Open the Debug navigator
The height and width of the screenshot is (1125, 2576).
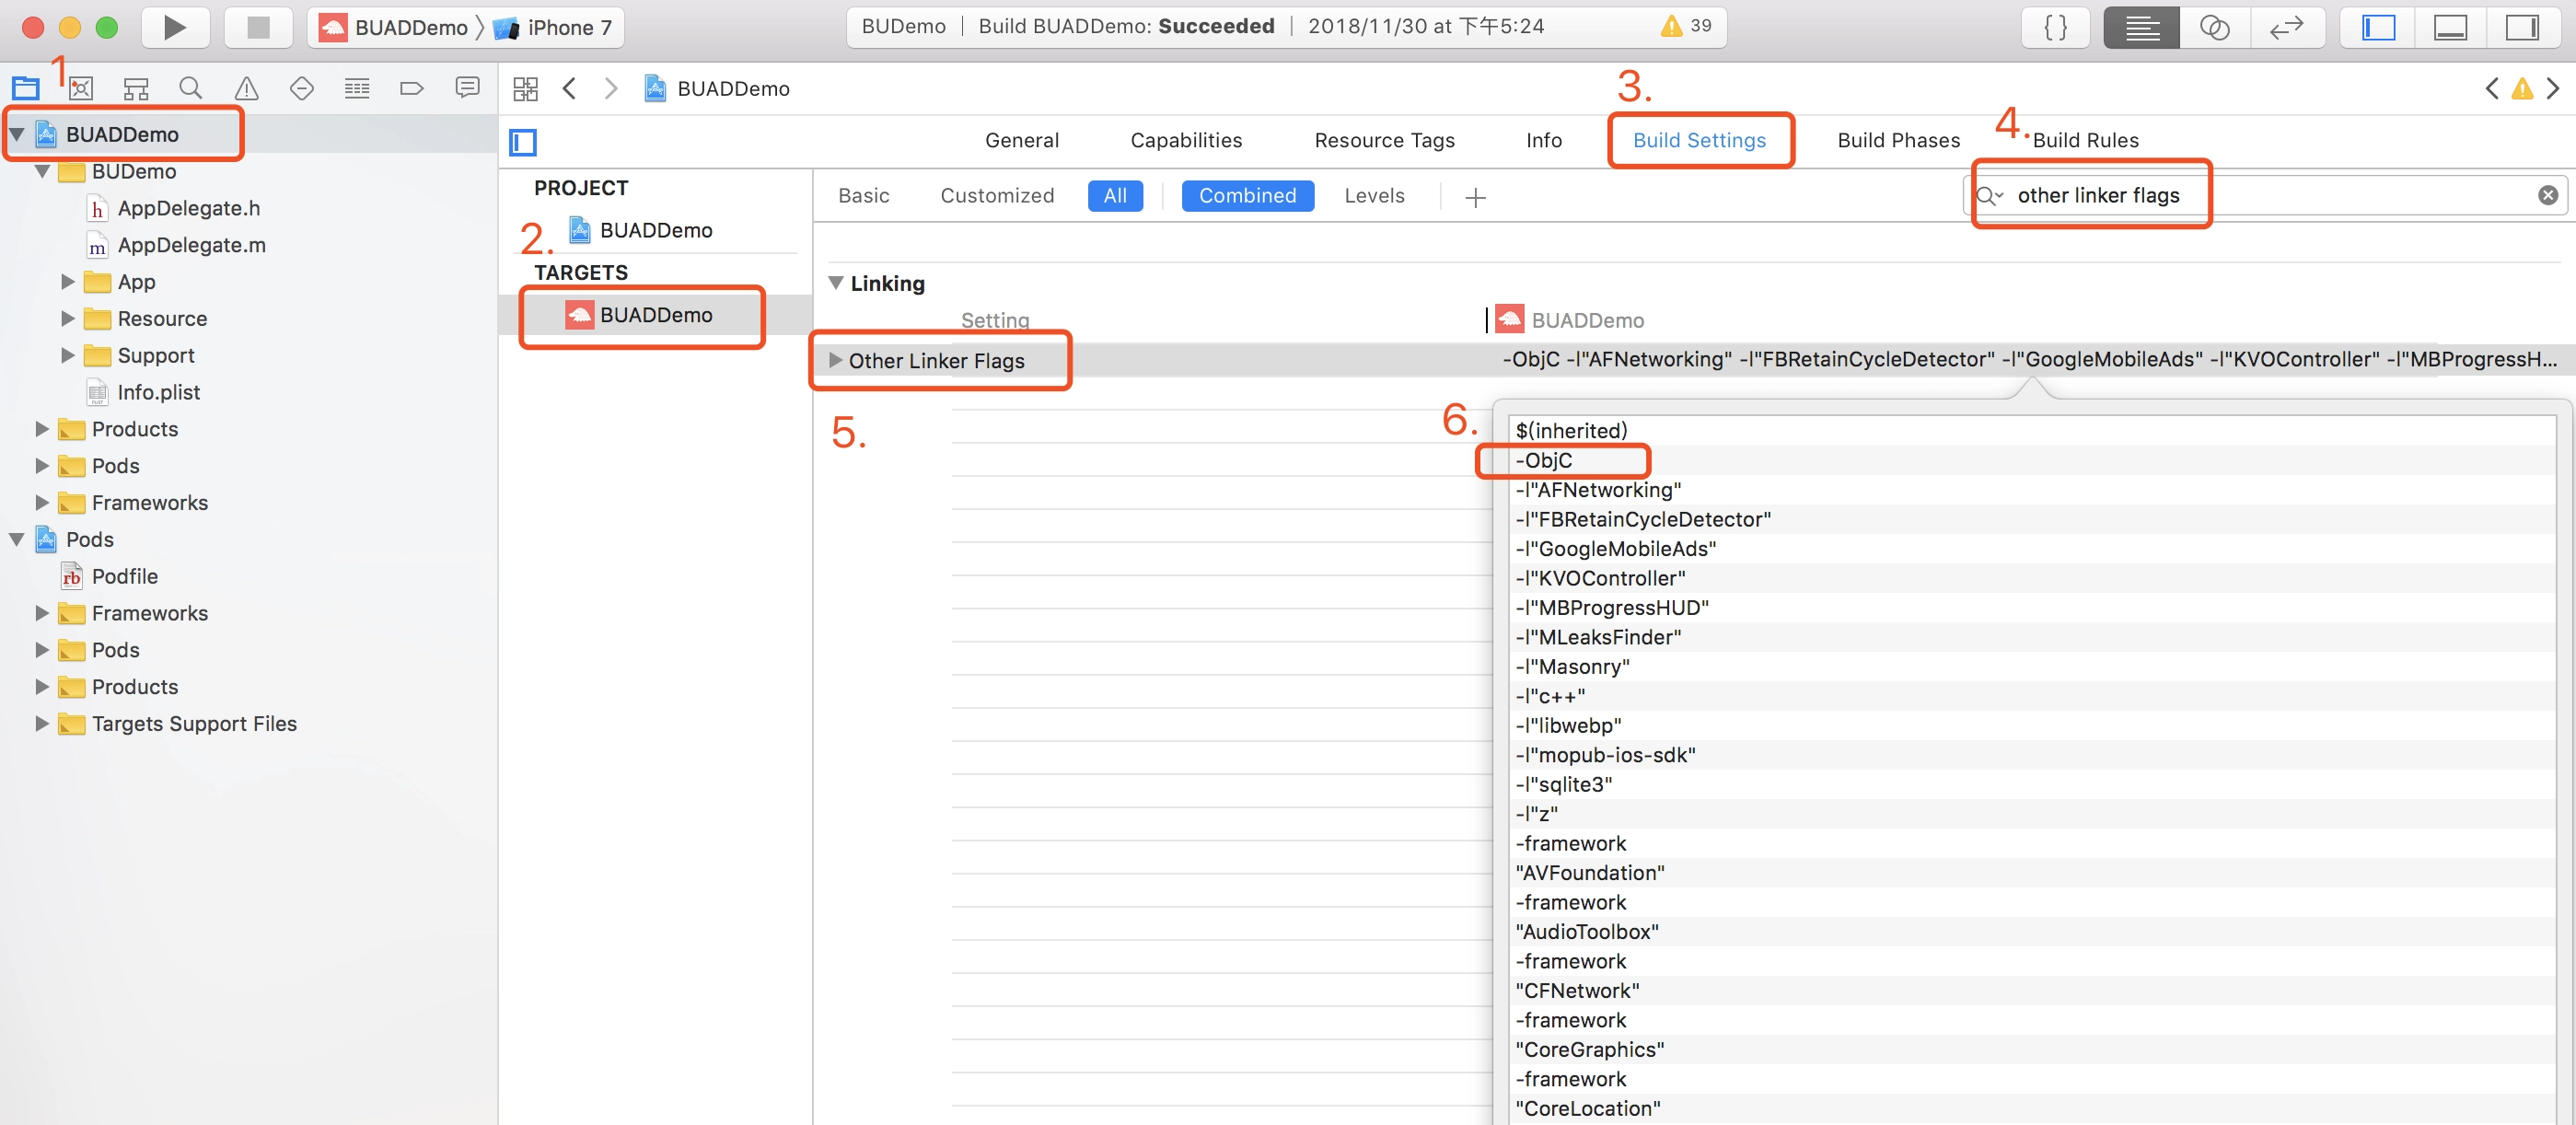coord(357,88)
